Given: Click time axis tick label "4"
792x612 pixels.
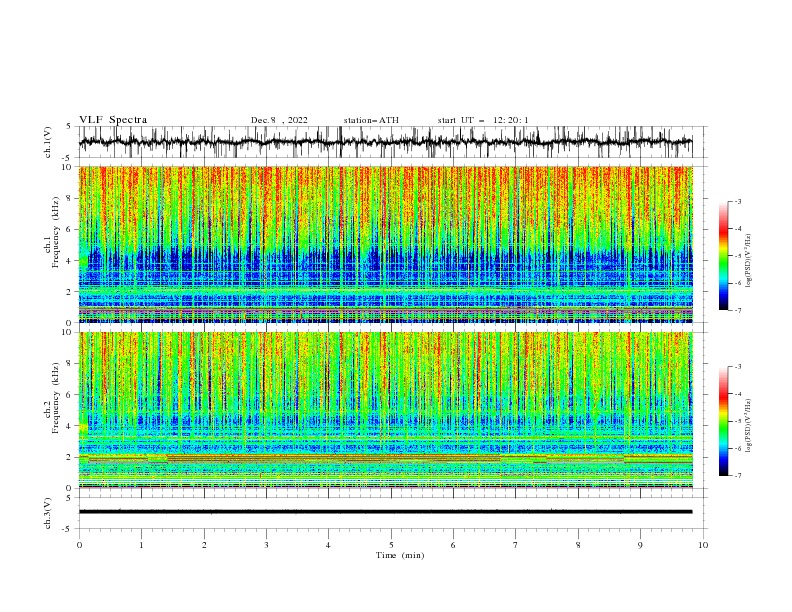Looking at the screenshot, I should coord(328,545).
